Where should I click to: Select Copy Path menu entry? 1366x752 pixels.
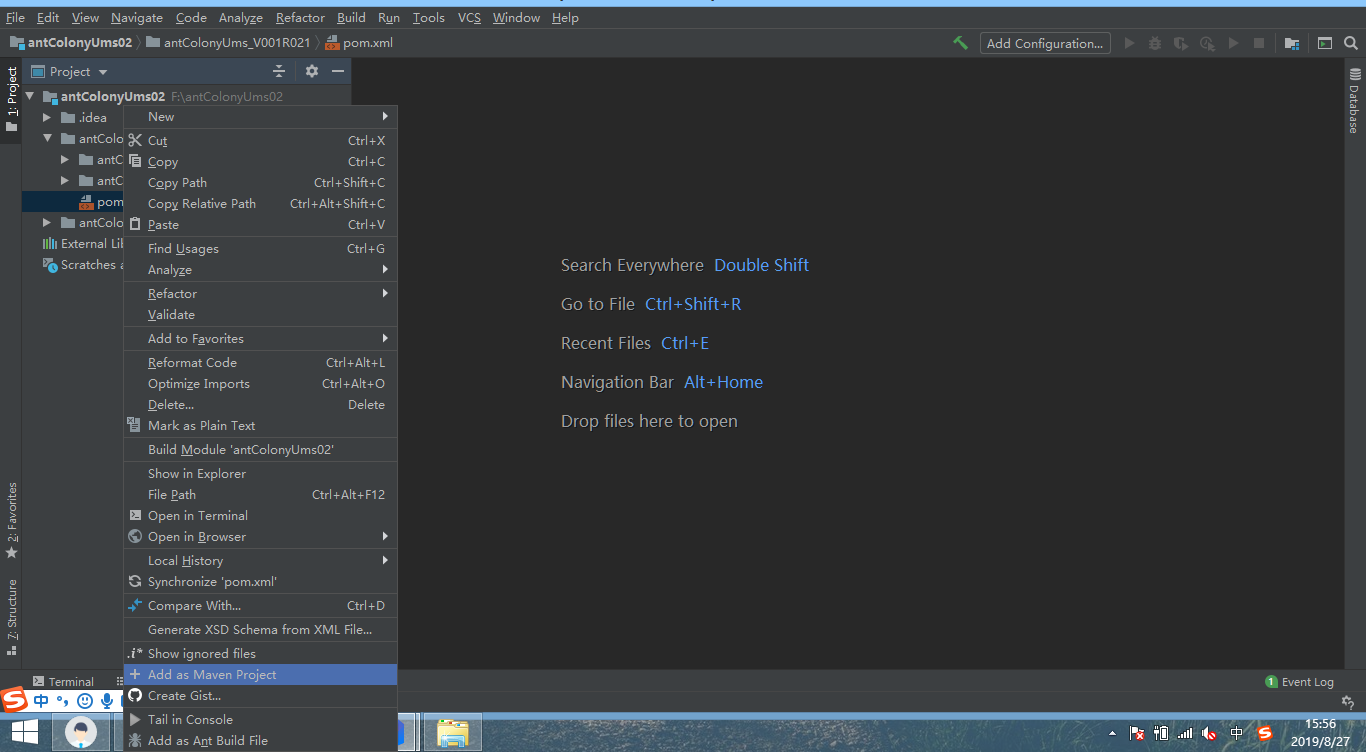[260, 183]
